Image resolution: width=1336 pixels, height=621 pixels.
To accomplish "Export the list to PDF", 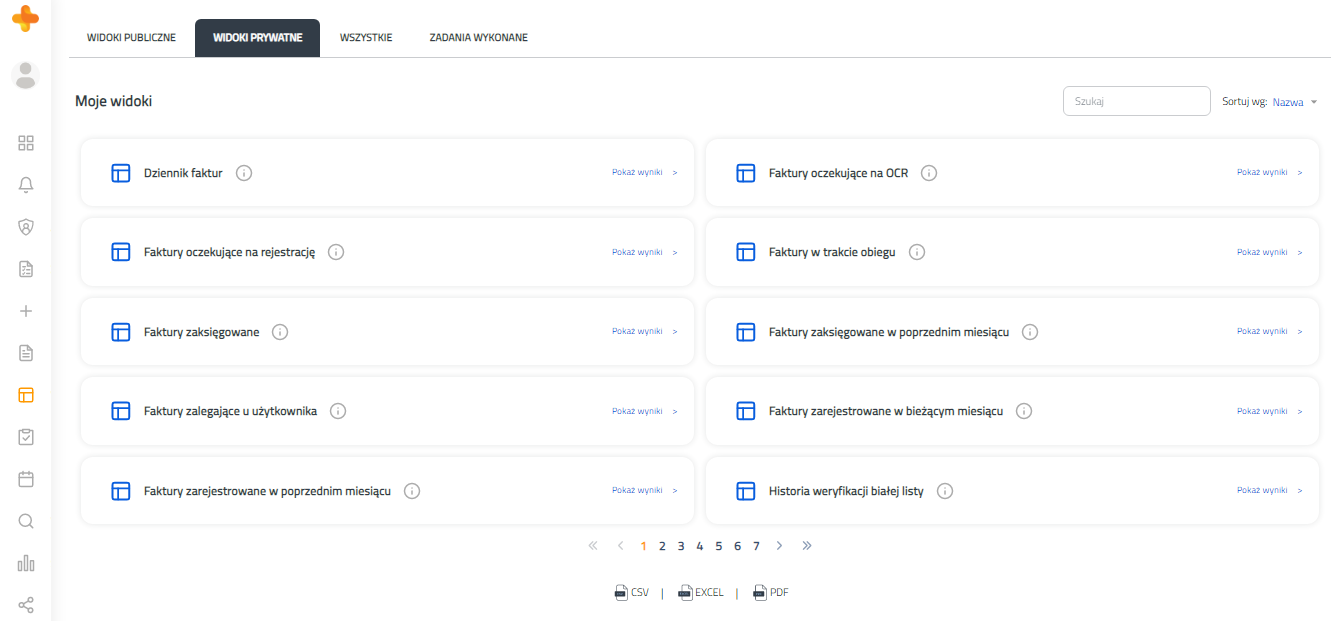I will (771, 592).
